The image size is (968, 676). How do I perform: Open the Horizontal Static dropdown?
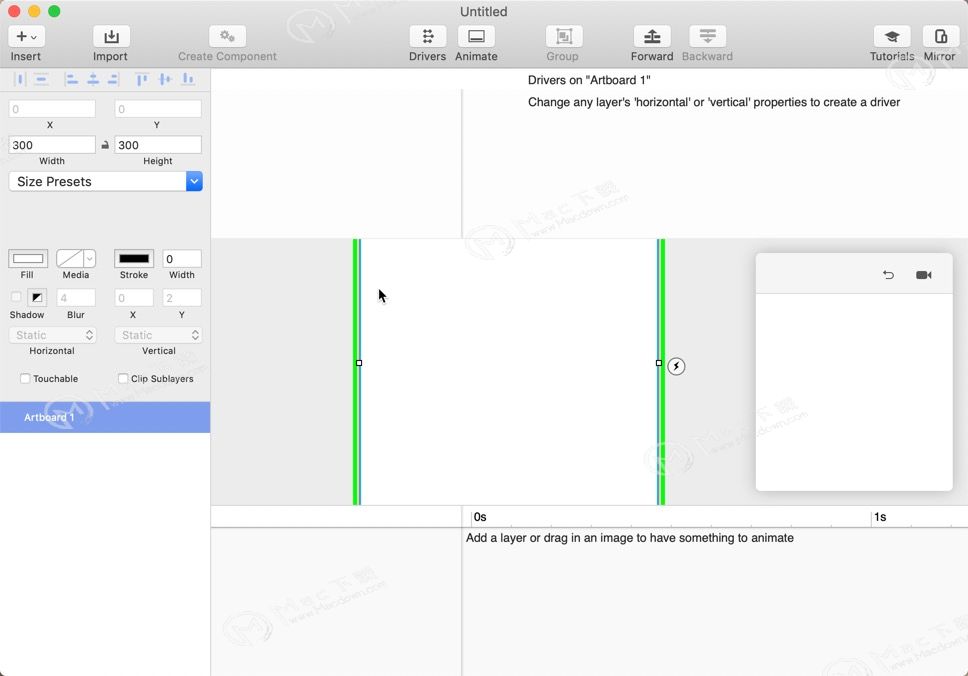(x=52, y=335)
